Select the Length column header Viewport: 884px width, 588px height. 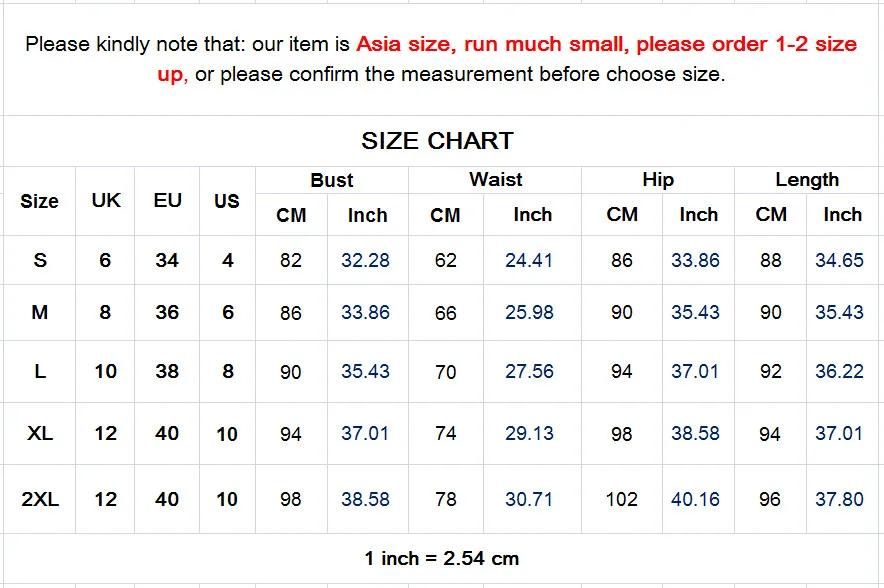pos(807,180)
